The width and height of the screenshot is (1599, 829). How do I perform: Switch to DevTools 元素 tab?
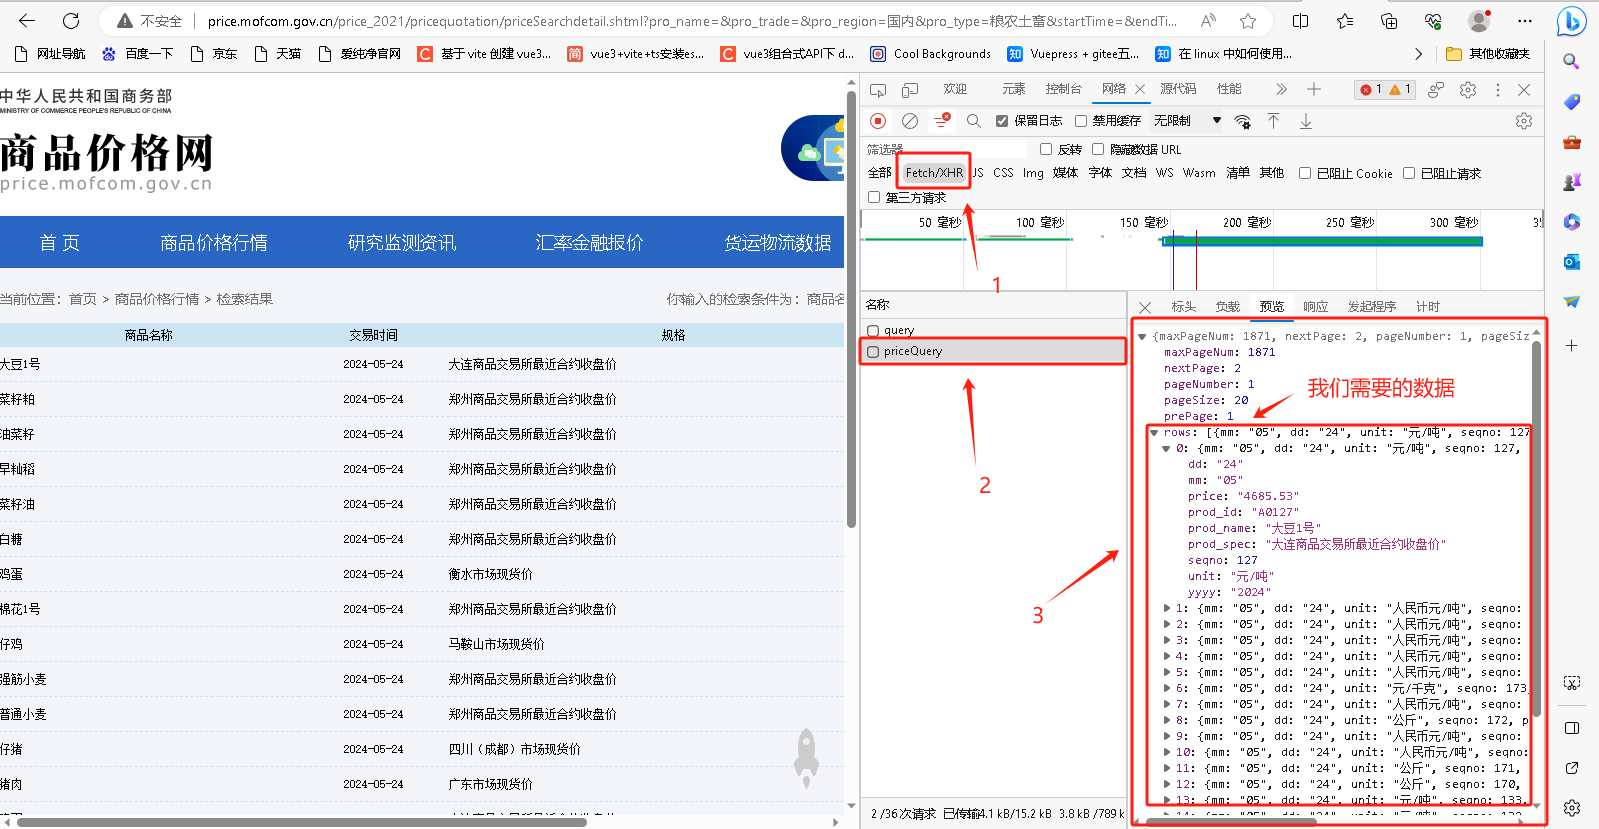click(1014, 89)
